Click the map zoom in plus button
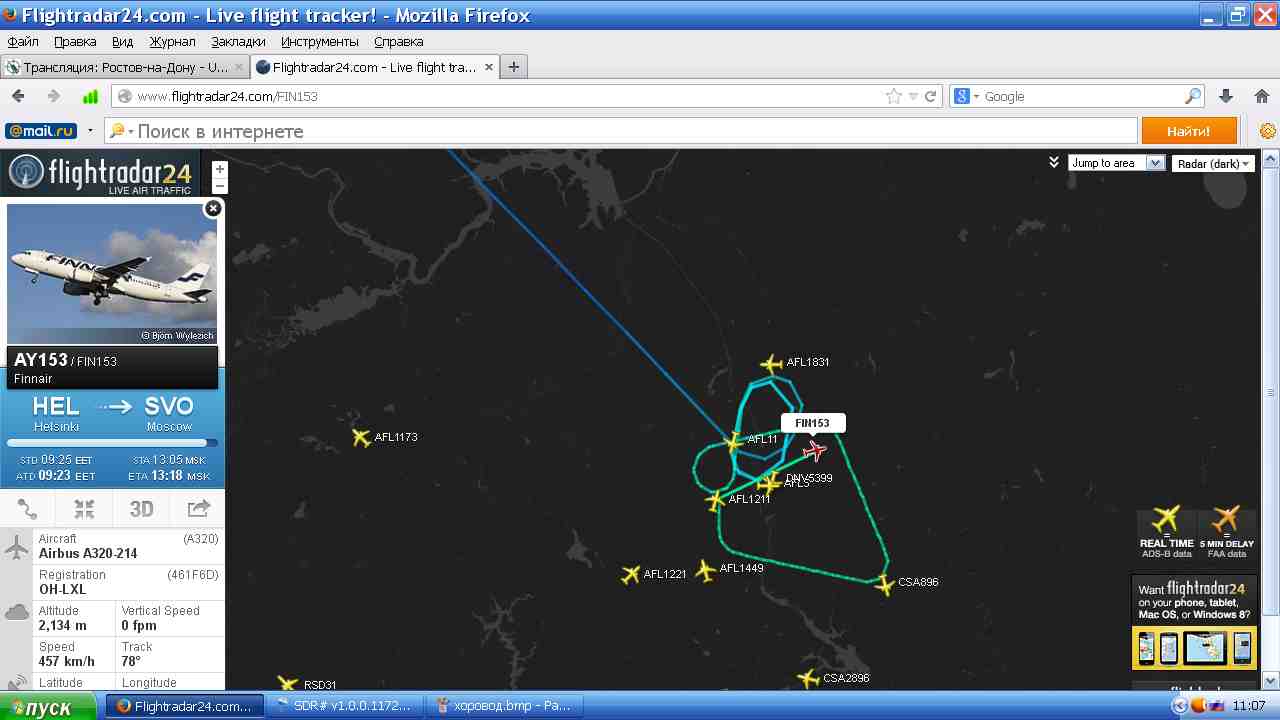1280x720 pixels. (x=220, y=169)
